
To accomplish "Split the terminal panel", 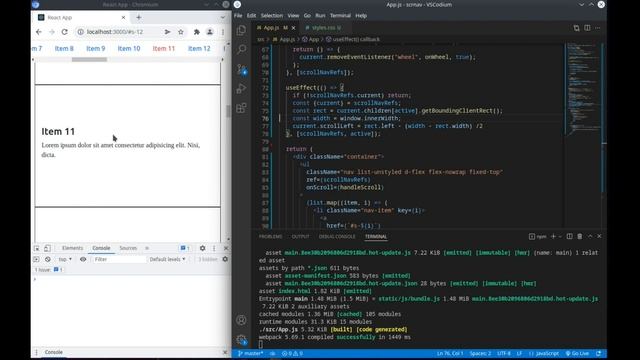I will (x=569, y=236).
